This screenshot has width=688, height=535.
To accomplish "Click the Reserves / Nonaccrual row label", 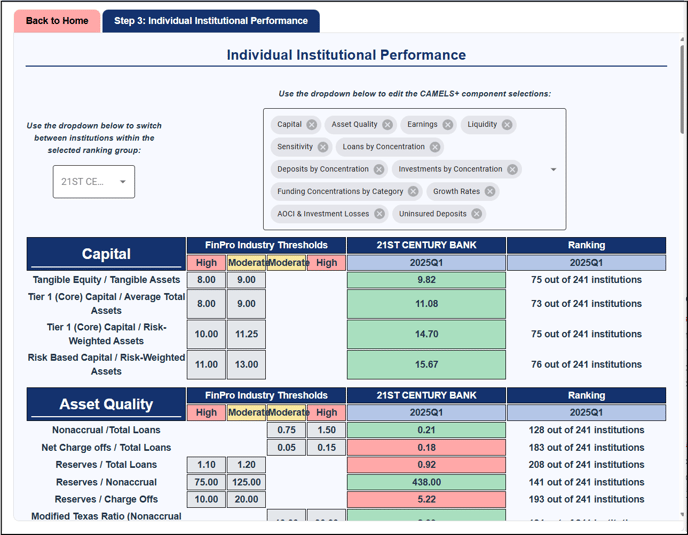I will [106, 482].
